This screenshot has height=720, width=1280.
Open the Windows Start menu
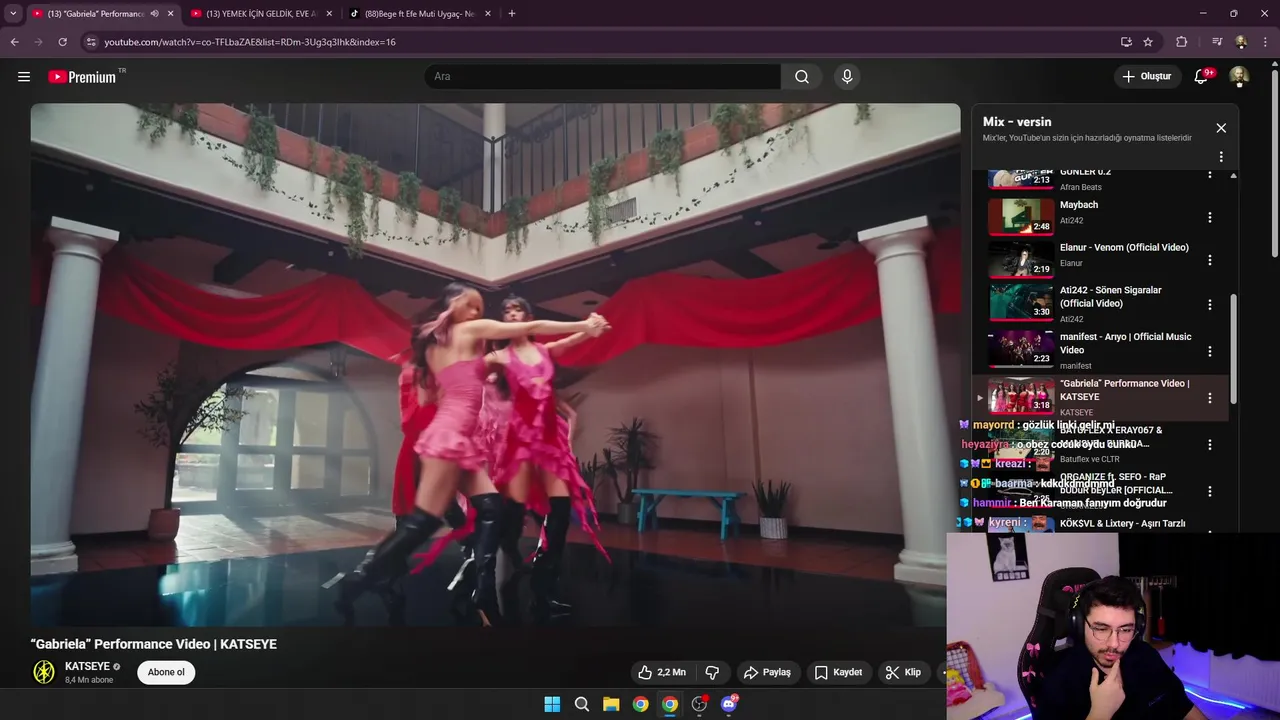click(552, 704)
